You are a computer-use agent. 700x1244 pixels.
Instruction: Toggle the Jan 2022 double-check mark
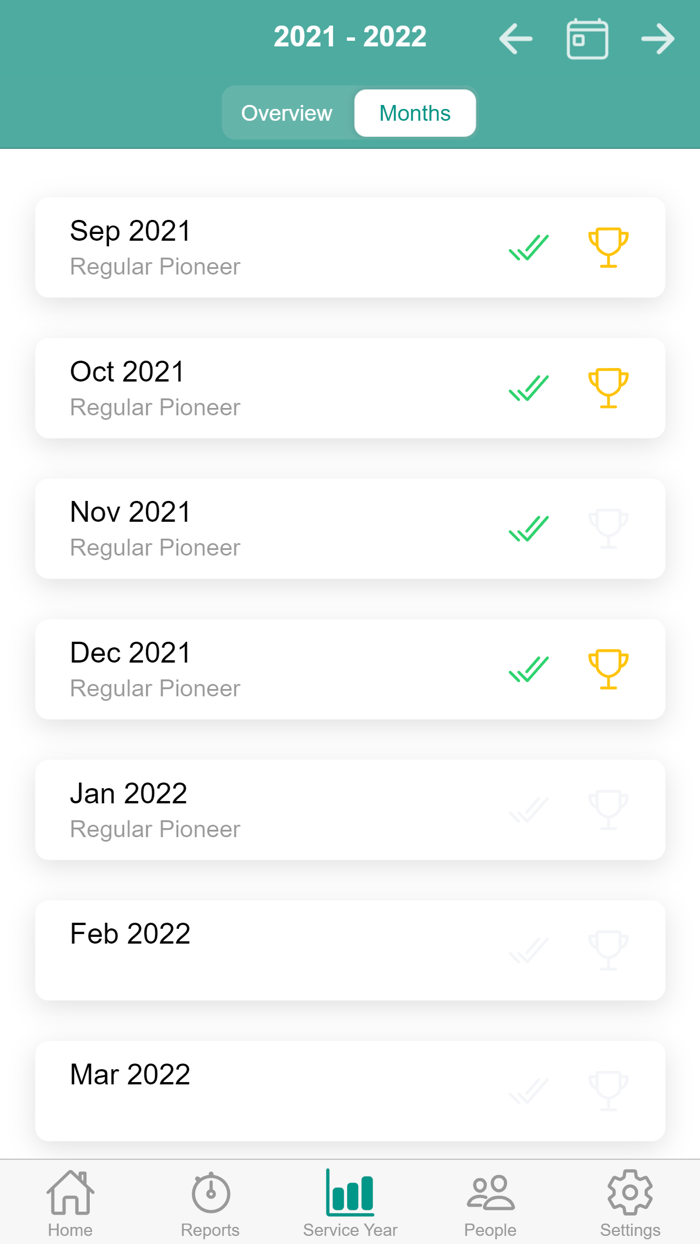[x=529, y=810]
